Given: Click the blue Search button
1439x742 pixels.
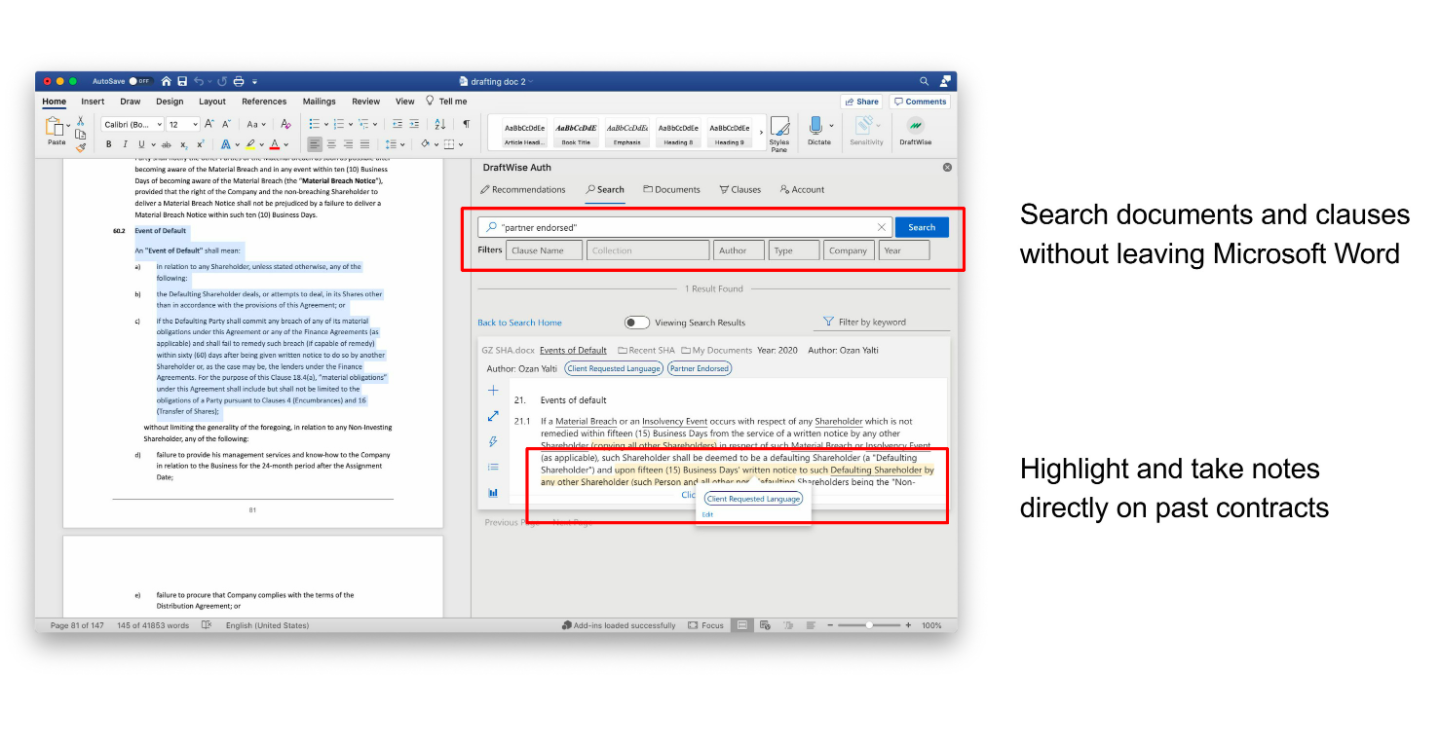Looking at the screenshot, I should 922,227.
